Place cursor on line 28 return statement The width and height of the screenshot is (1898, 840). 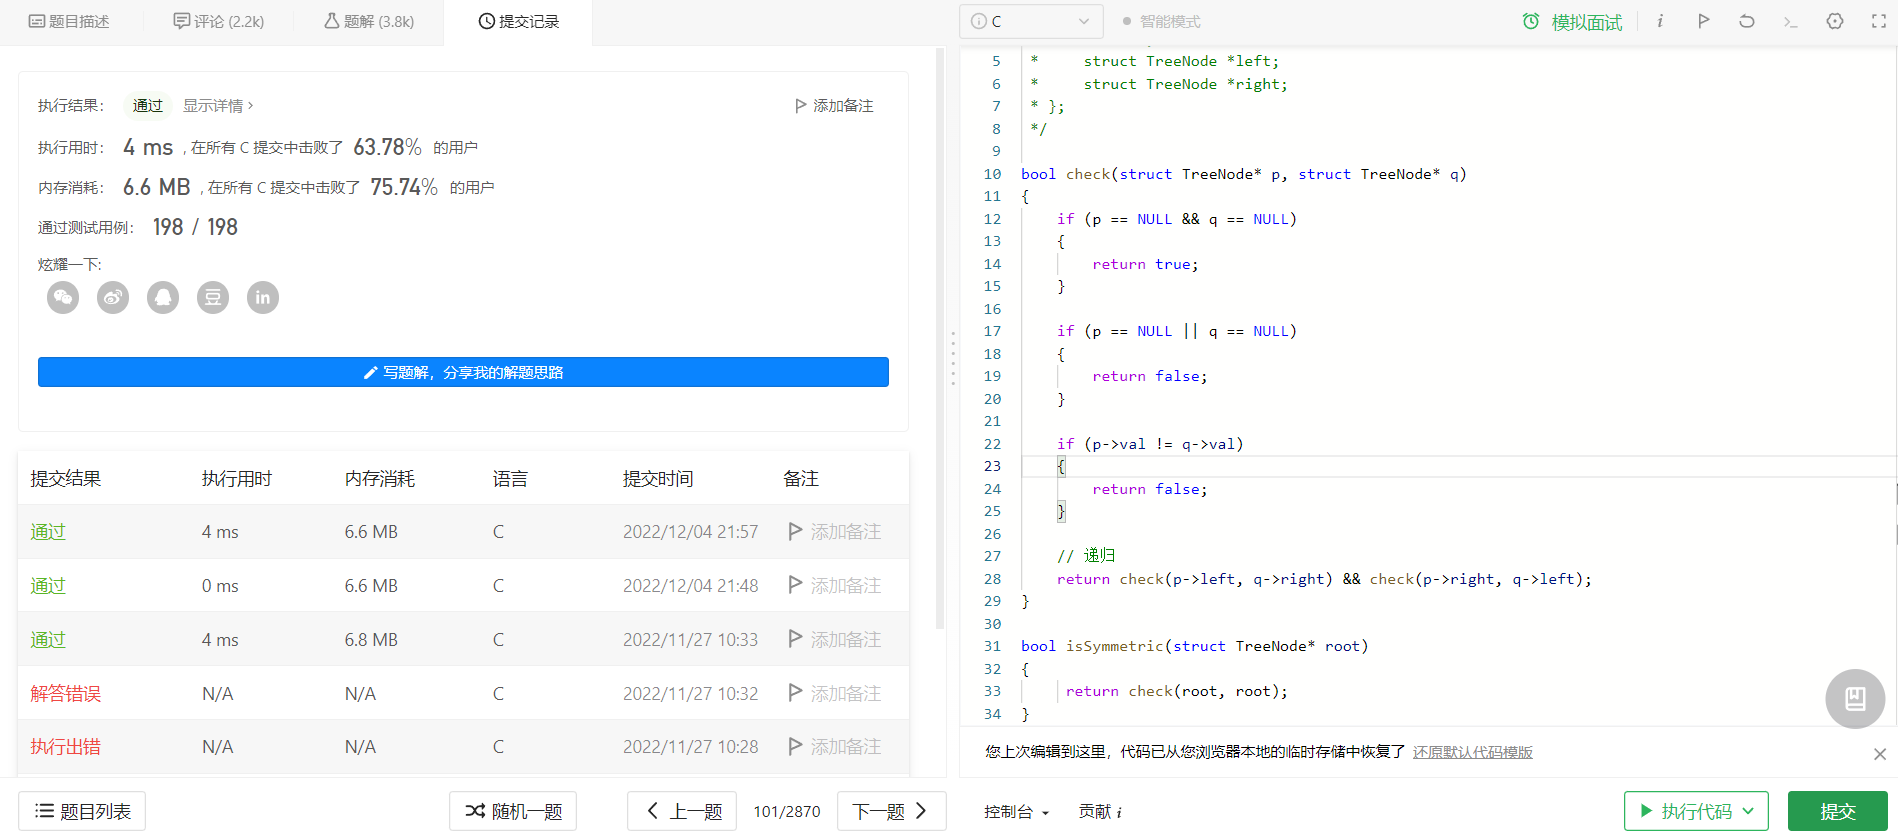(x=1324, y=579)
